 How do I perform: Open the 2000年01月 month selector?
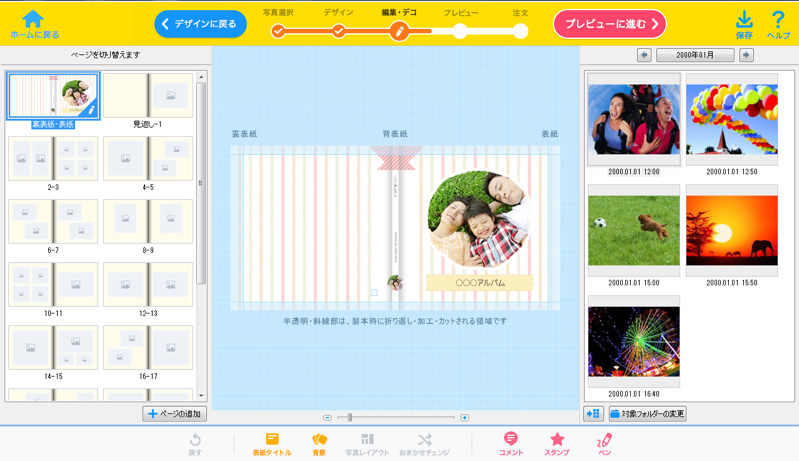click(x=695, y=55)
